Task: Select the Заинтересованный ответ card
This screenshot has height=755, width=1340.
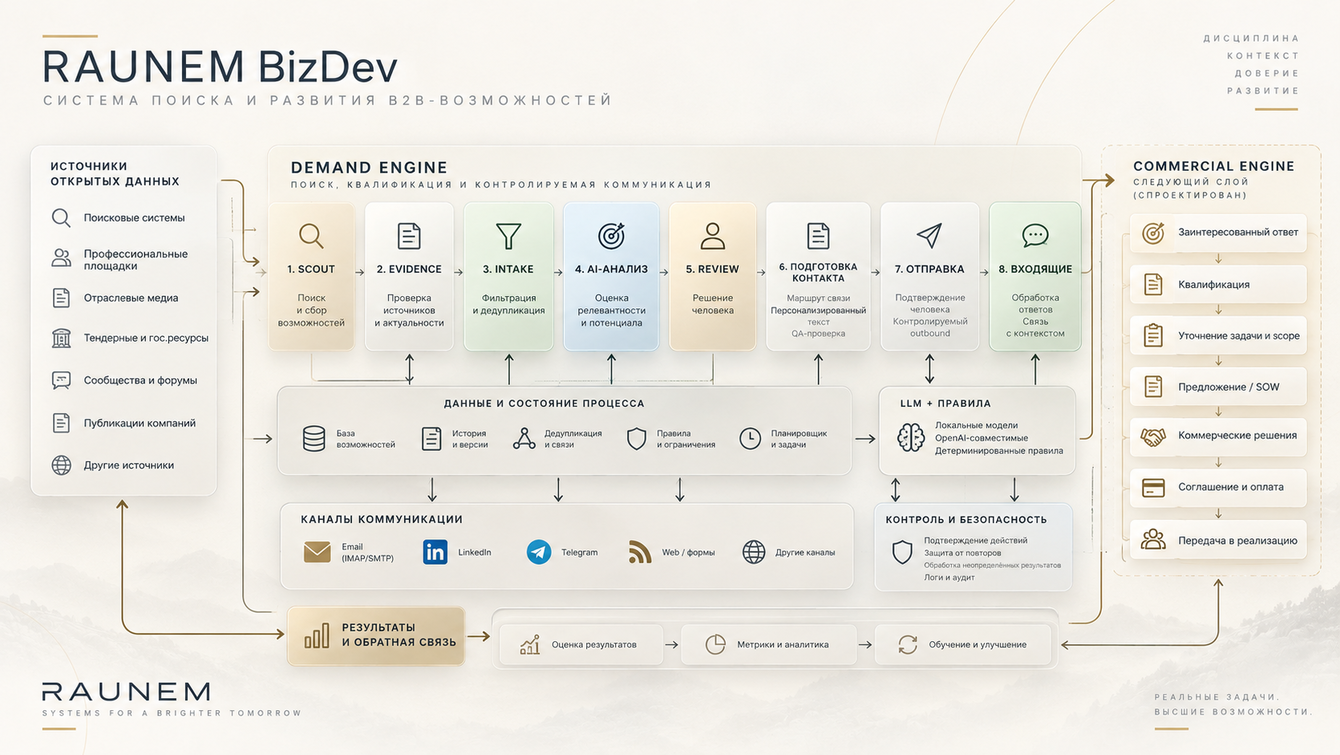Action: click(x=1218, y=233)
